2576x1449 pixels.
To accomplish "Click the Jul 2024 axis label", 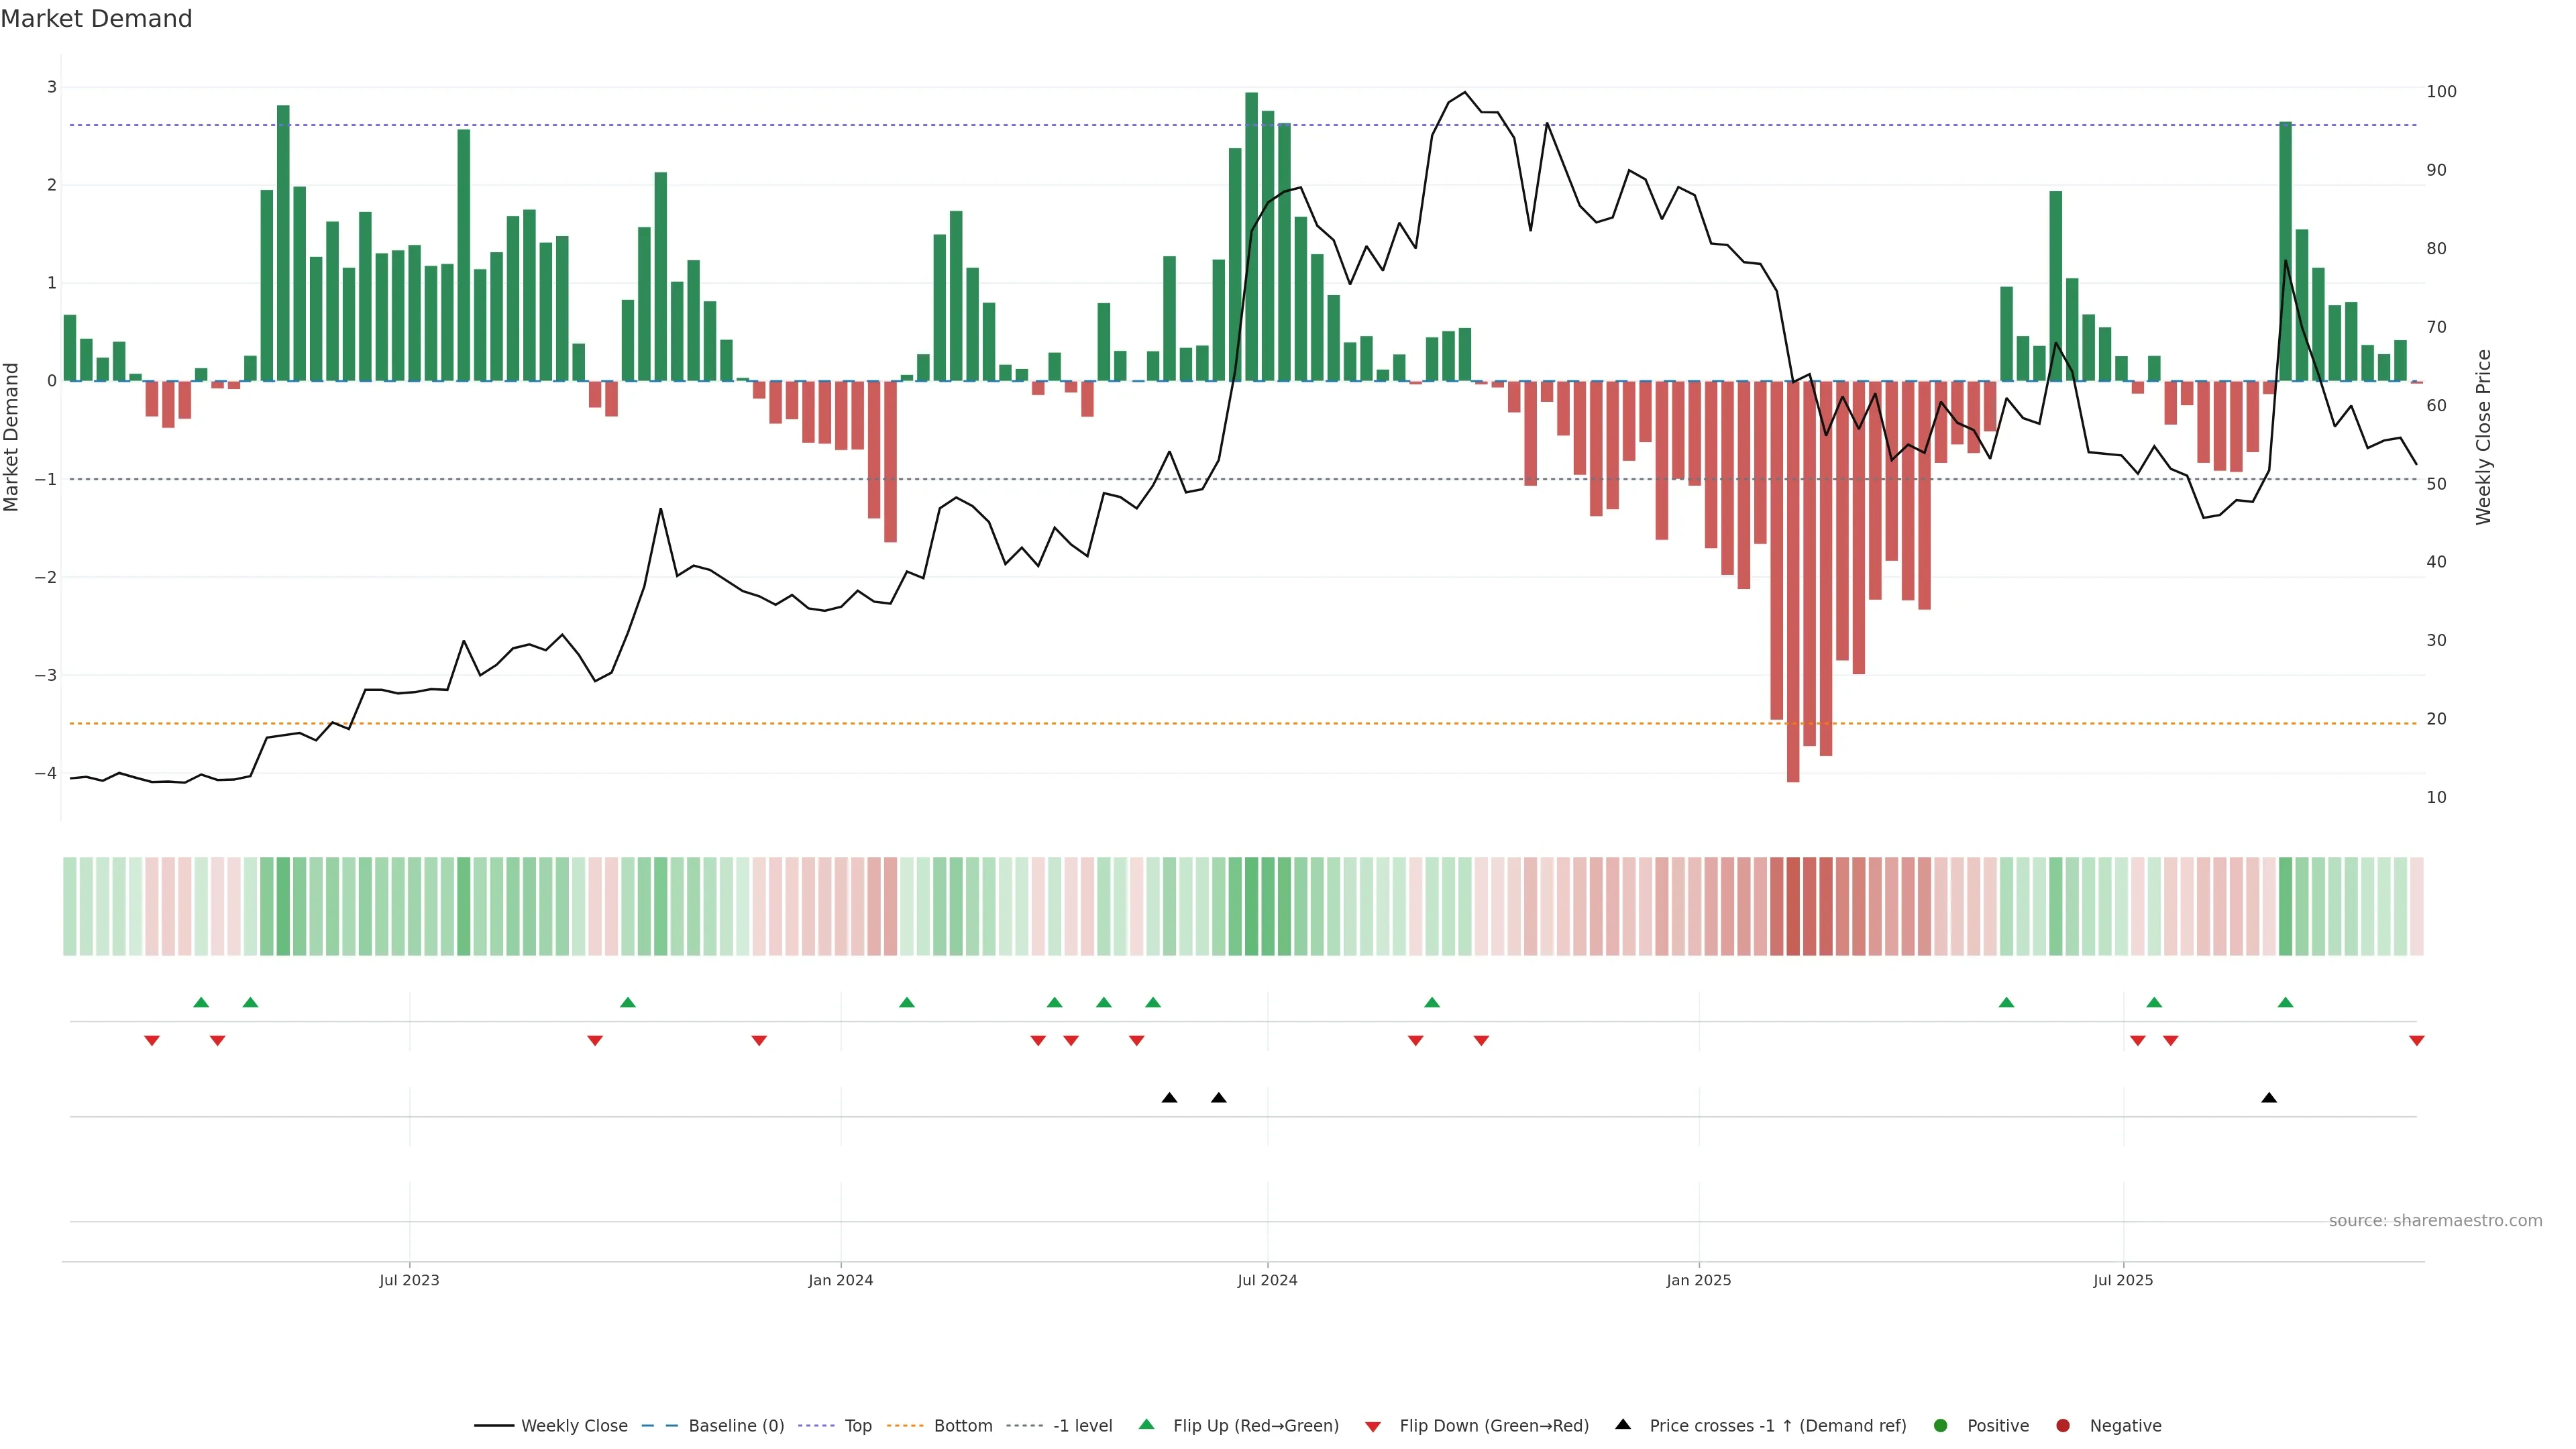I will (x=1267, y=1280).
